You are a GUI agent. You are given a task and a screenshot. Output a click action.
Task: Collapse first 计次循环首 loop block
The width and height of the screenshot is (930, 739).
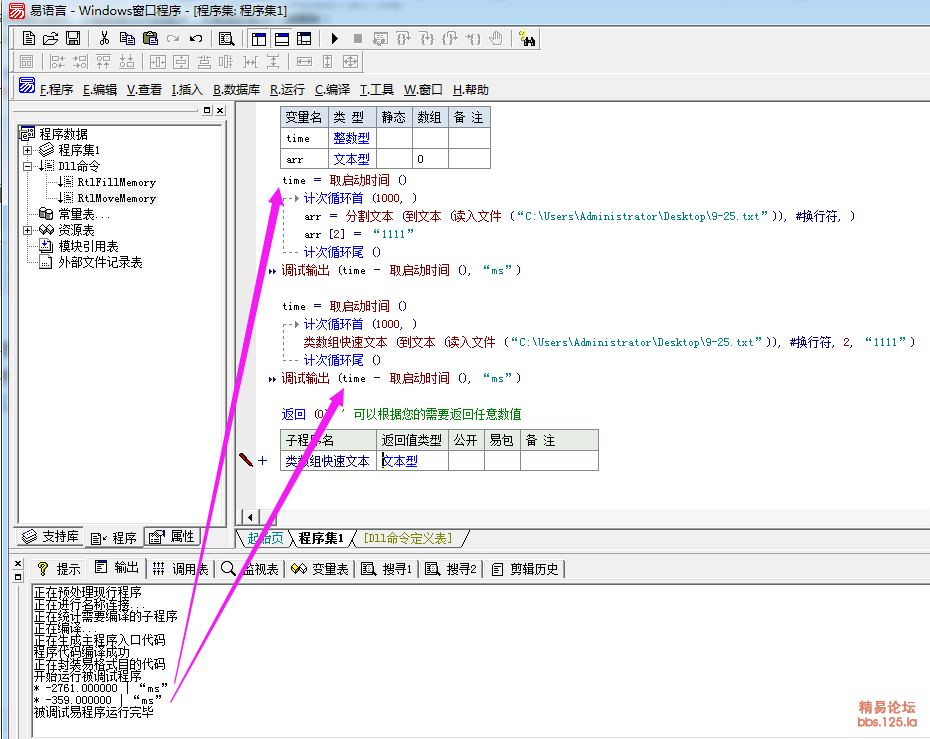click(x=297, y=199)
